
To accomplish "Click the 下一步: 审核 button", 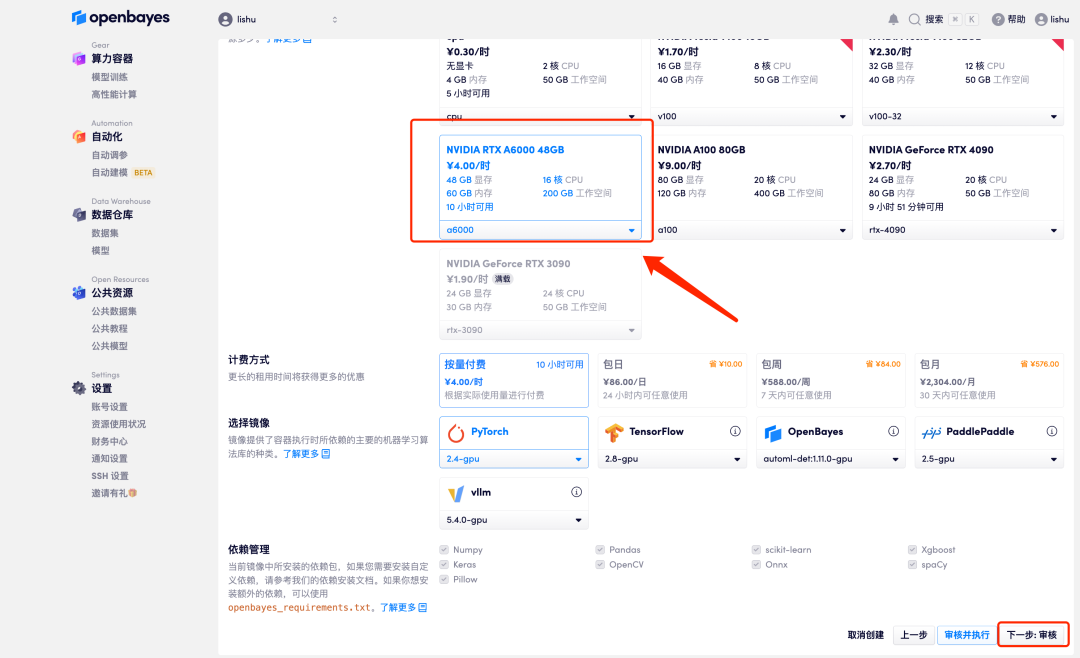I will [1033, 634].
